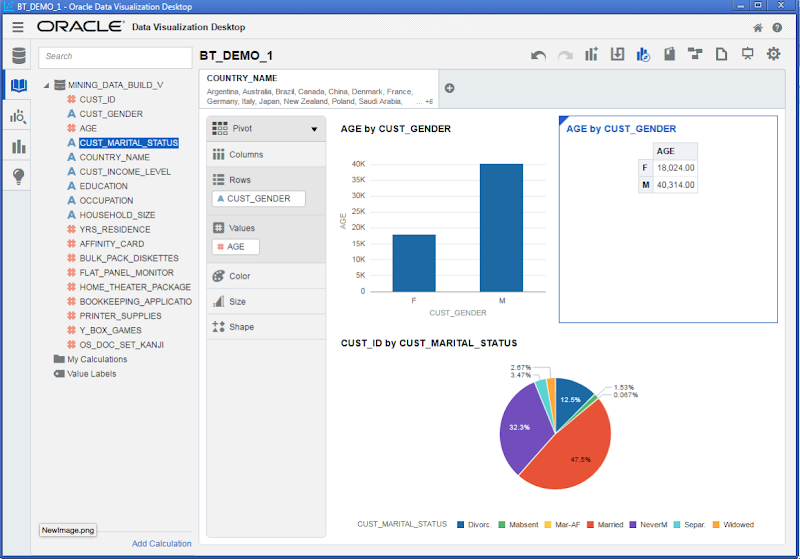Click the Add Data Source icon
Viewport: 800px width, 559px height.
[617, 54]
